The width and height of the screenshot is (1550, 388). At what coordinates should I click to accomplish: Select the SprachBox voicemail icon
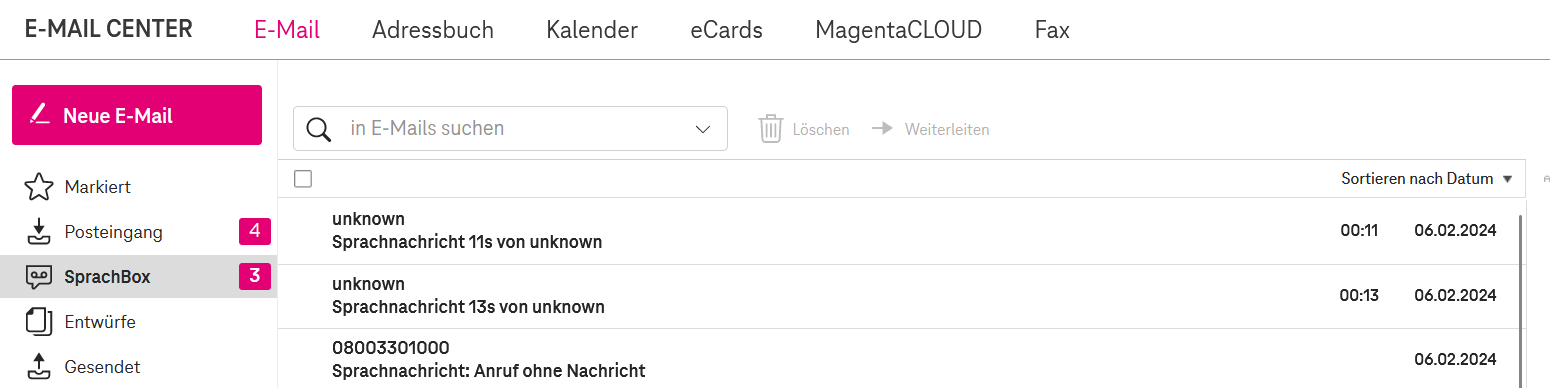tap(38, 277)
